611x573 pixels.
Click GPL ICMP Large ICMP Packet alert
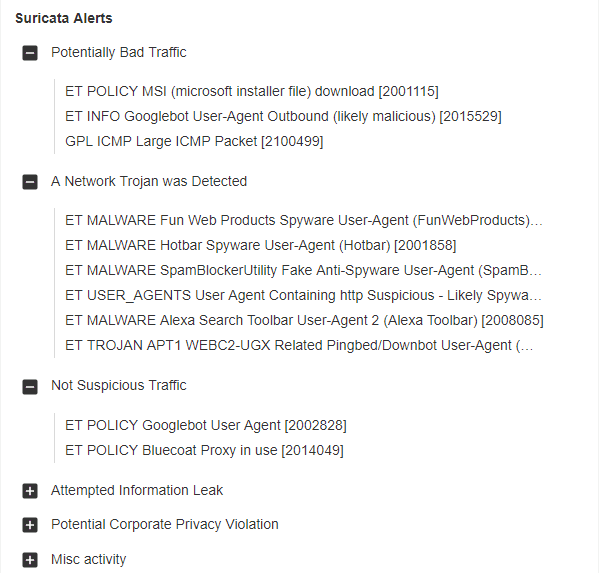click(194, 141)
